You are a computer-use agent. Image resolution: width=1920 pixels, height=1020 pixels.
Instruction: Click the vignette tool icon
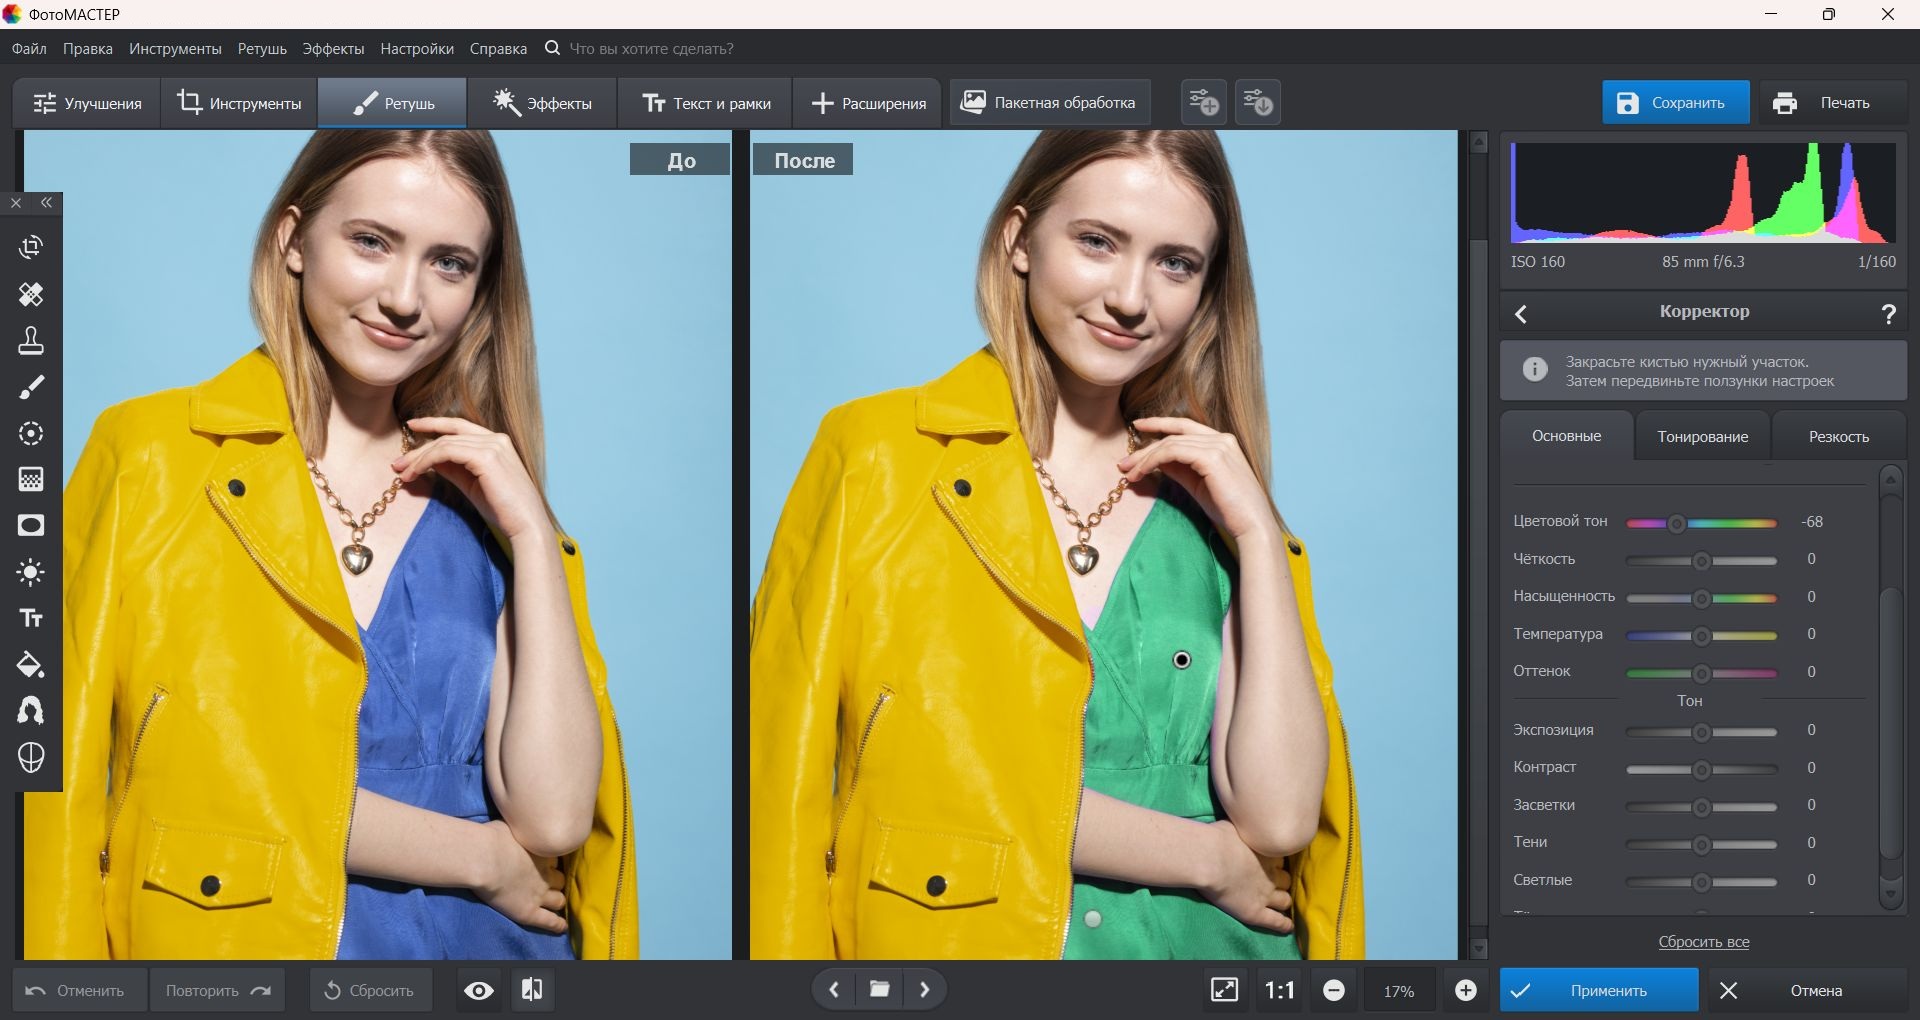click(x=31, y=526)
